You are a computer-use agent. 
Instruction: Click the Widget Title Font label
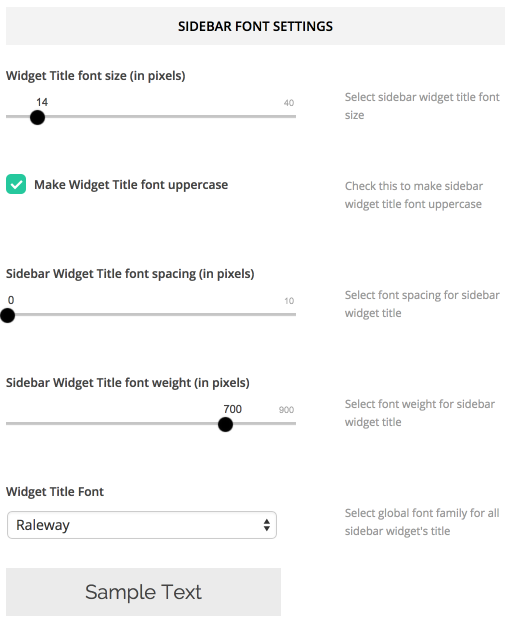(55, 491)
